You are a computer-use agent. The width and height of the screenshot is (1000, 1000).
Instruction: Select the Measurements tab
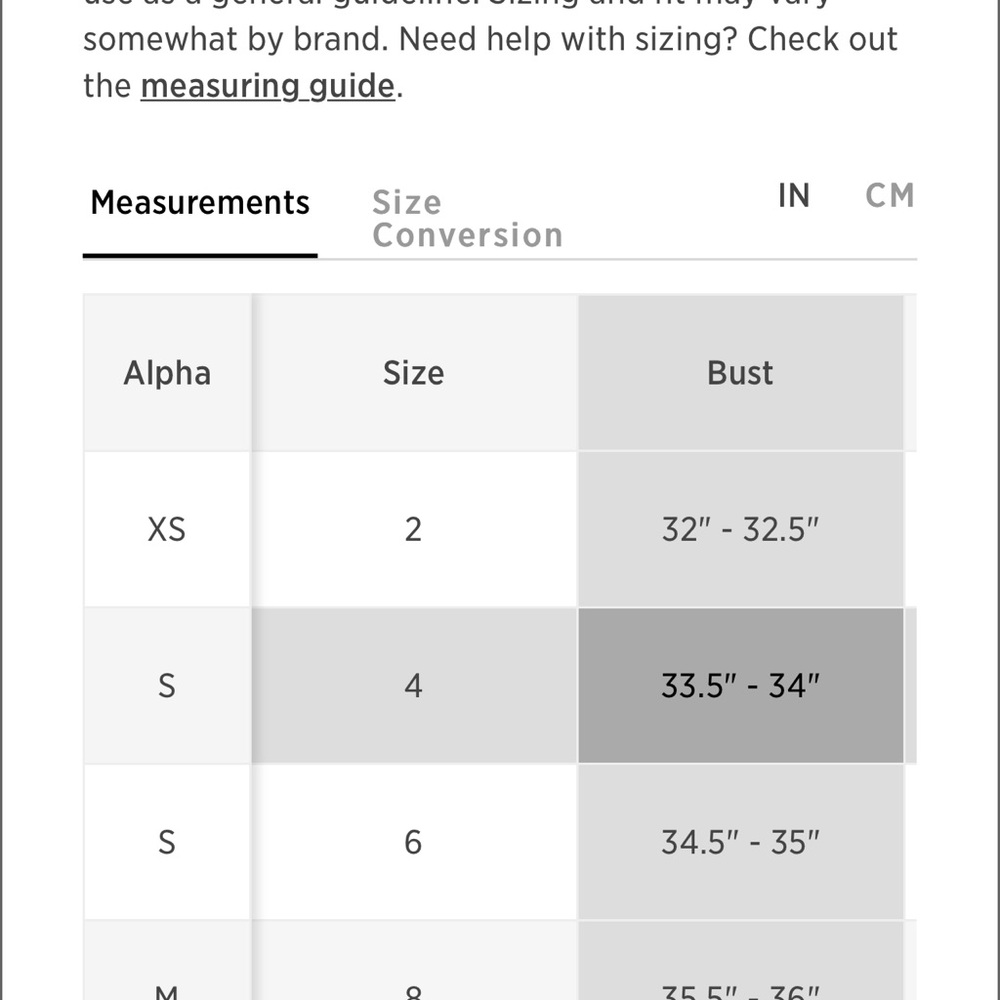point(200,203)
